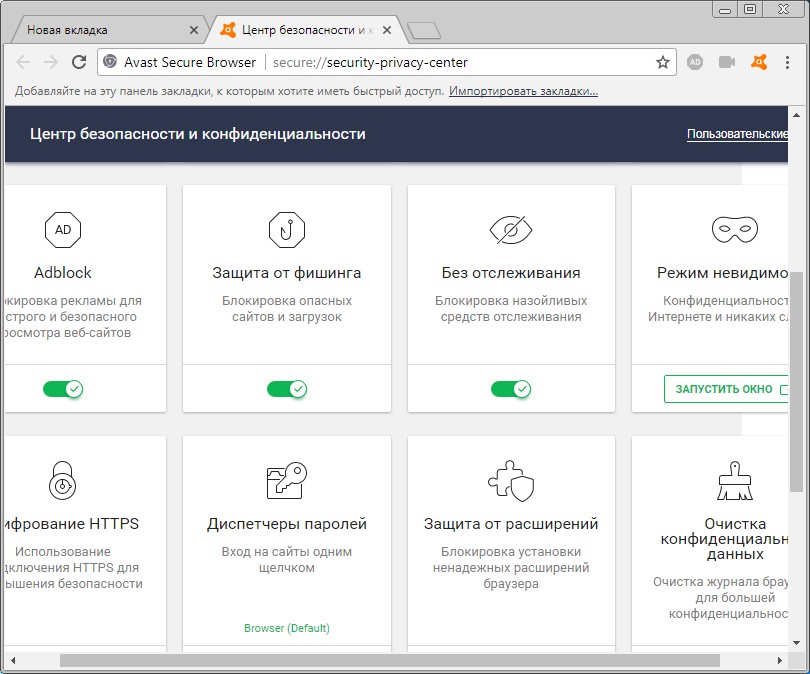Click the orange Avast icon in toolbar
This screenshot has height=674, width=810.
(x=759, y=62)
